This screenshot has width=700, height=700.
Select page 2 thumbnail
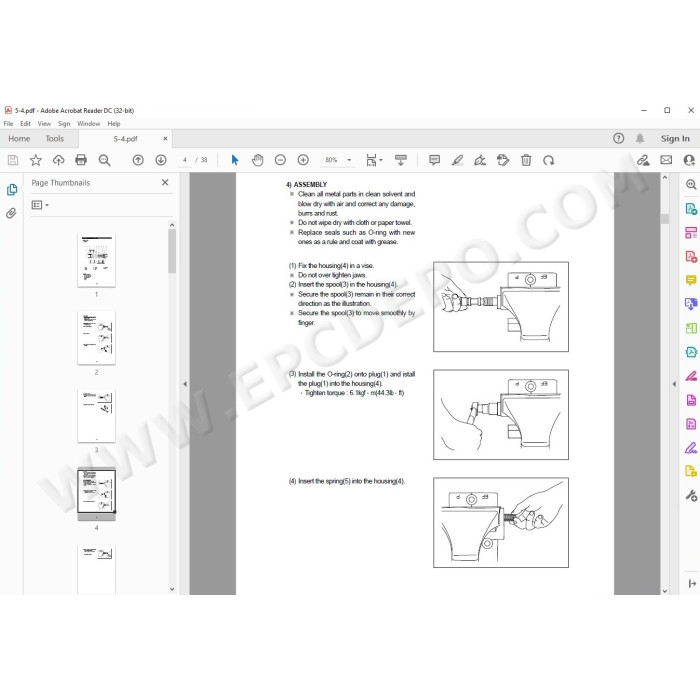pyautogui.click(x=96, y=338)
